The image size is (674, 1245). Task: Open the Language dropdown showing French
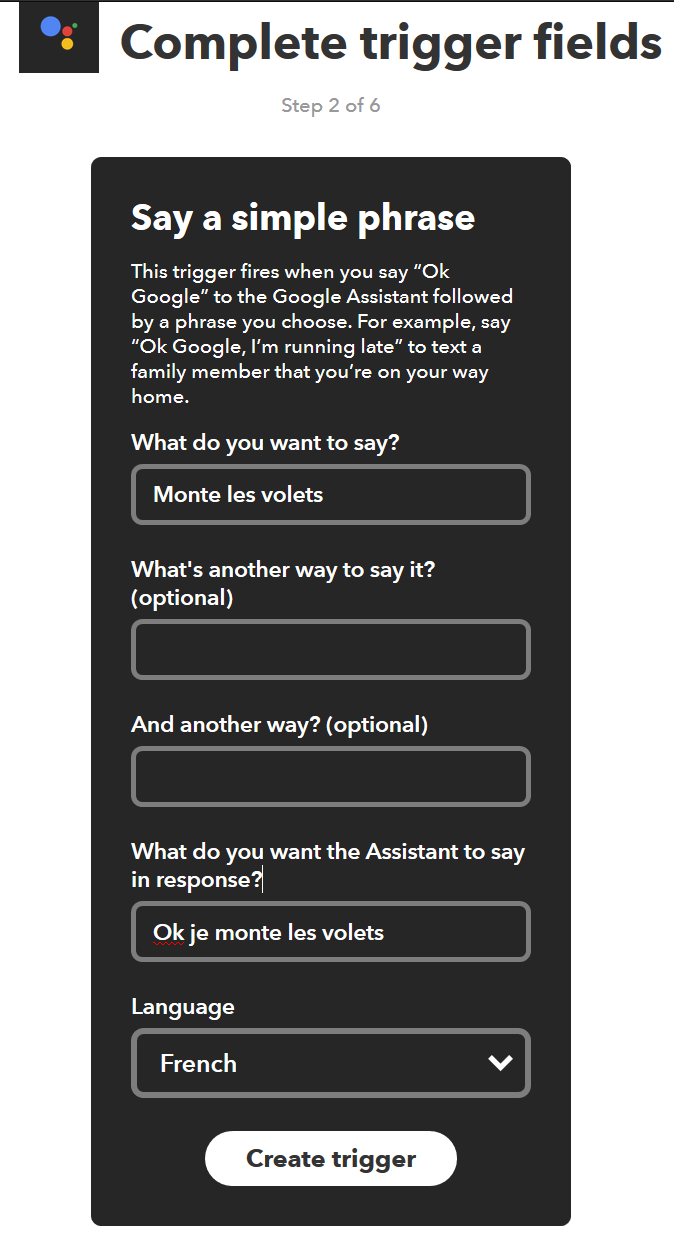(330, 1063)
